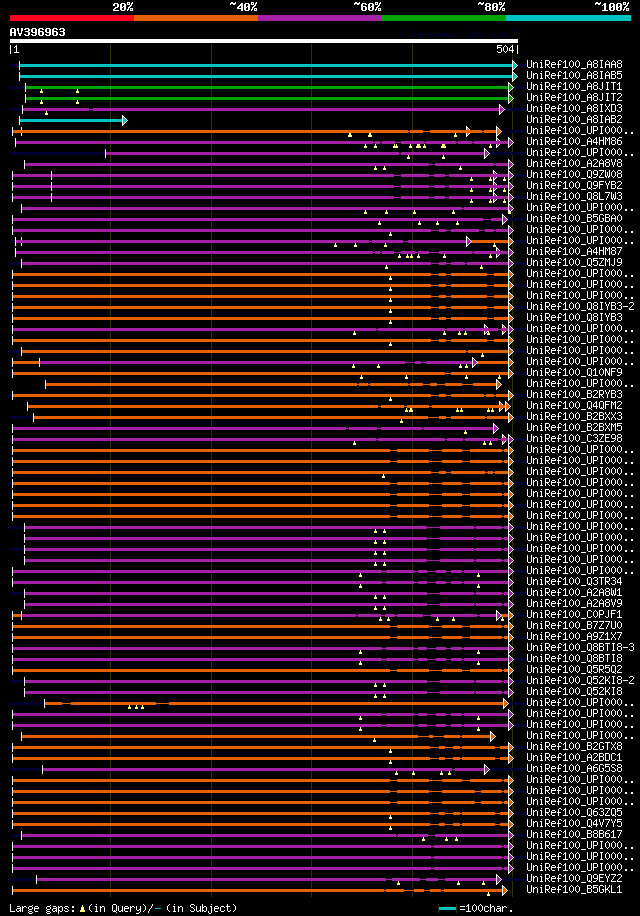Click the orange ~40% legend segment

(x=196, y=18)
